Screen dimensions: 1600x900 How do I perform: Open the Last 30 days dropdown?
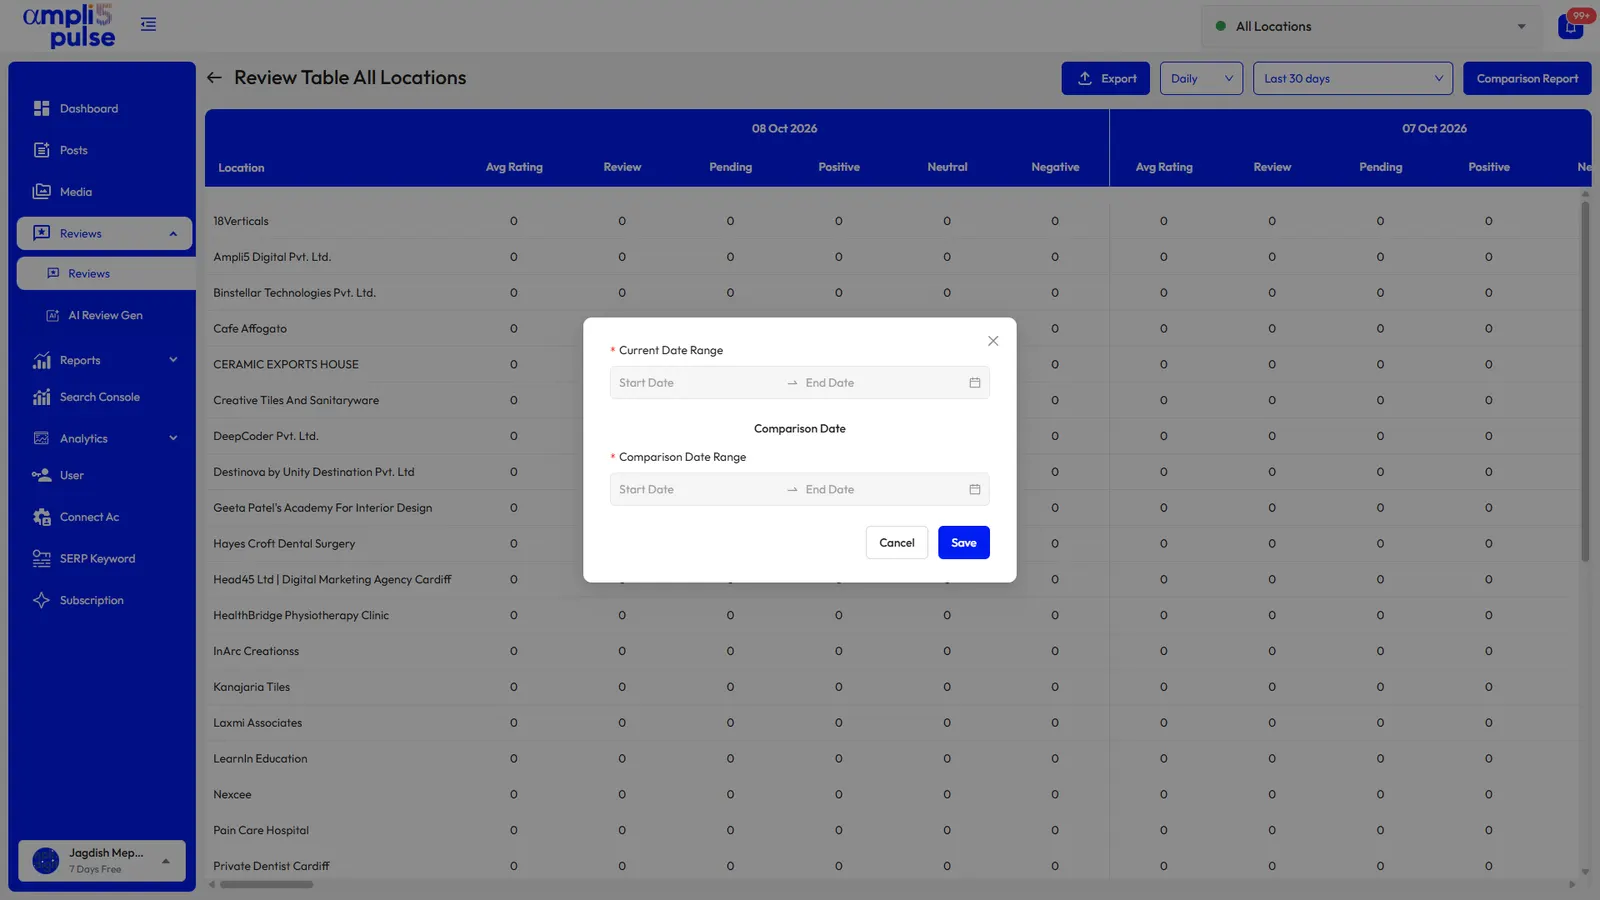point(1352,78)
